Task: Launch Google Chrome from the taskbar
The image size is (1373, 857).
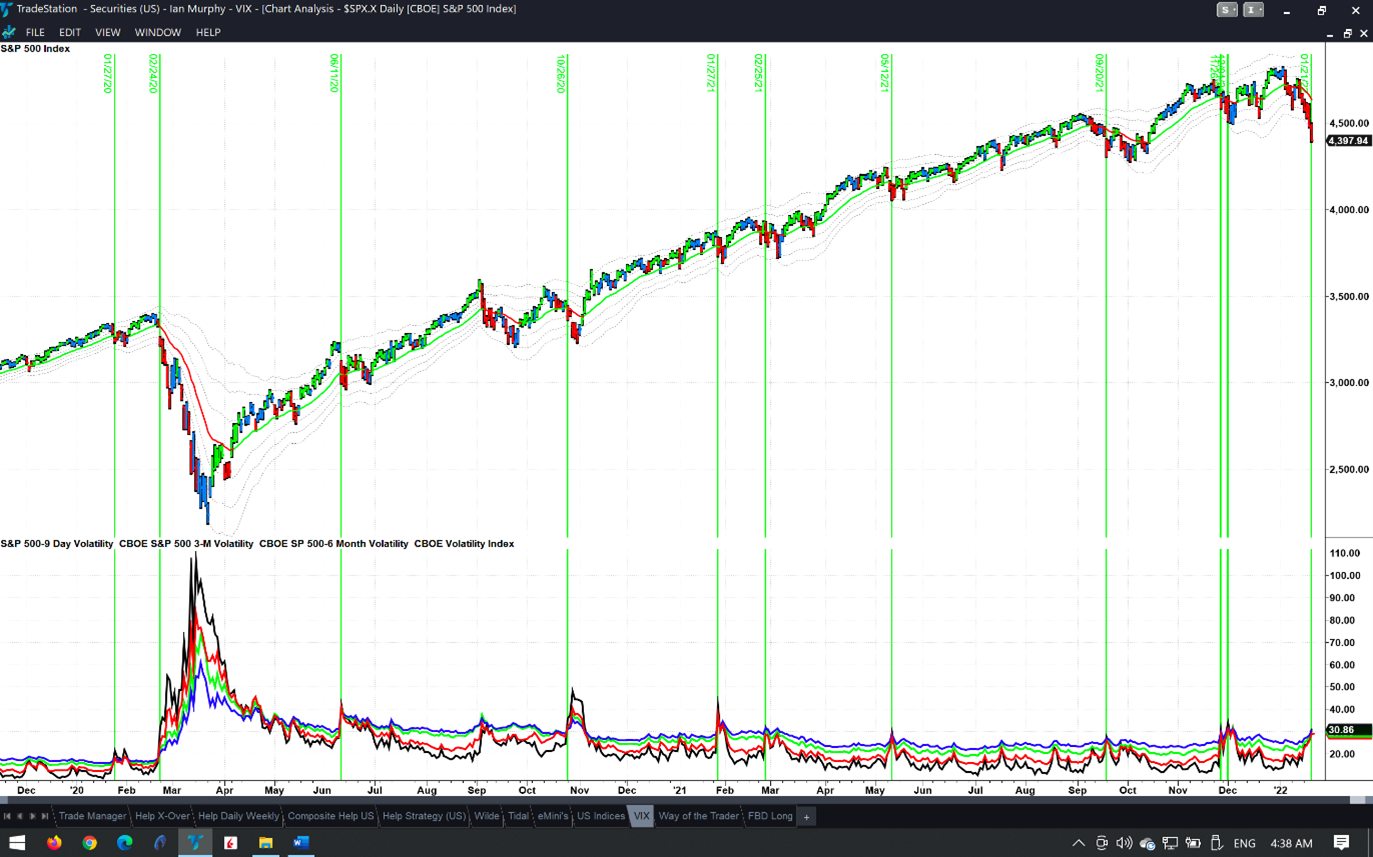Action: pyautogui.click(x=89, y=843)
